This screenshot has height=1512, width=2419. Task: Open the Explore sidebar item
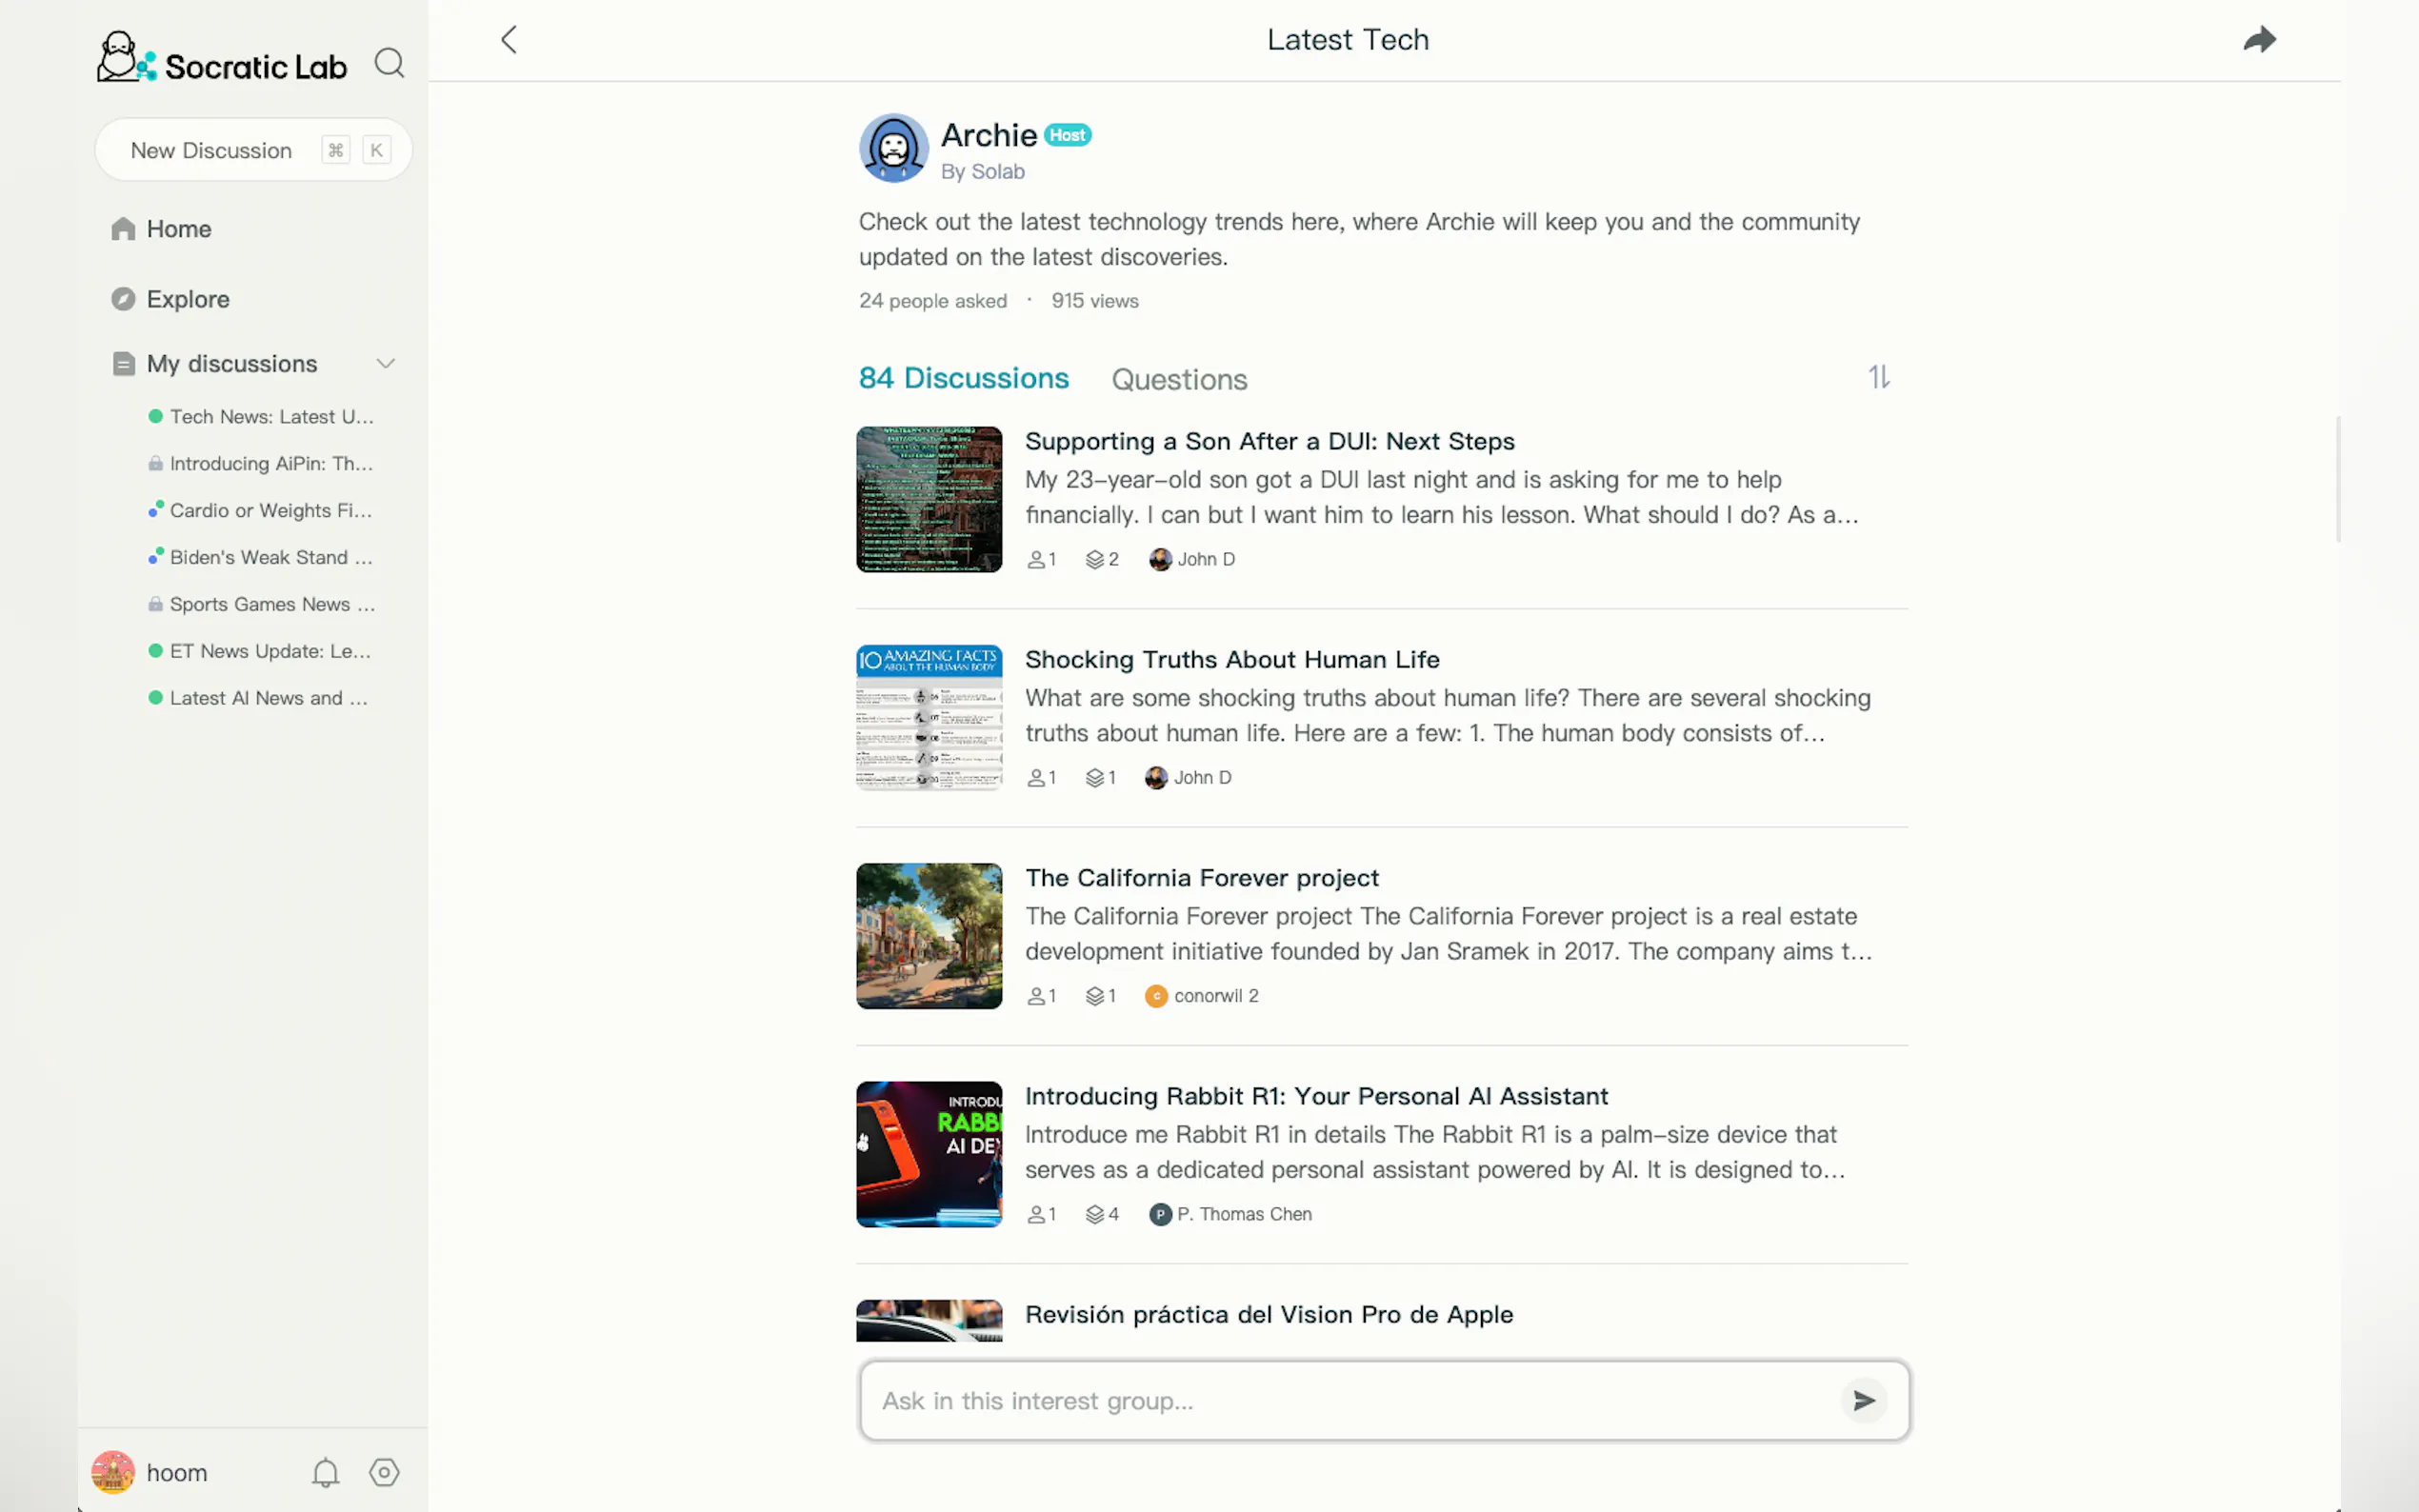pos(188,299)
